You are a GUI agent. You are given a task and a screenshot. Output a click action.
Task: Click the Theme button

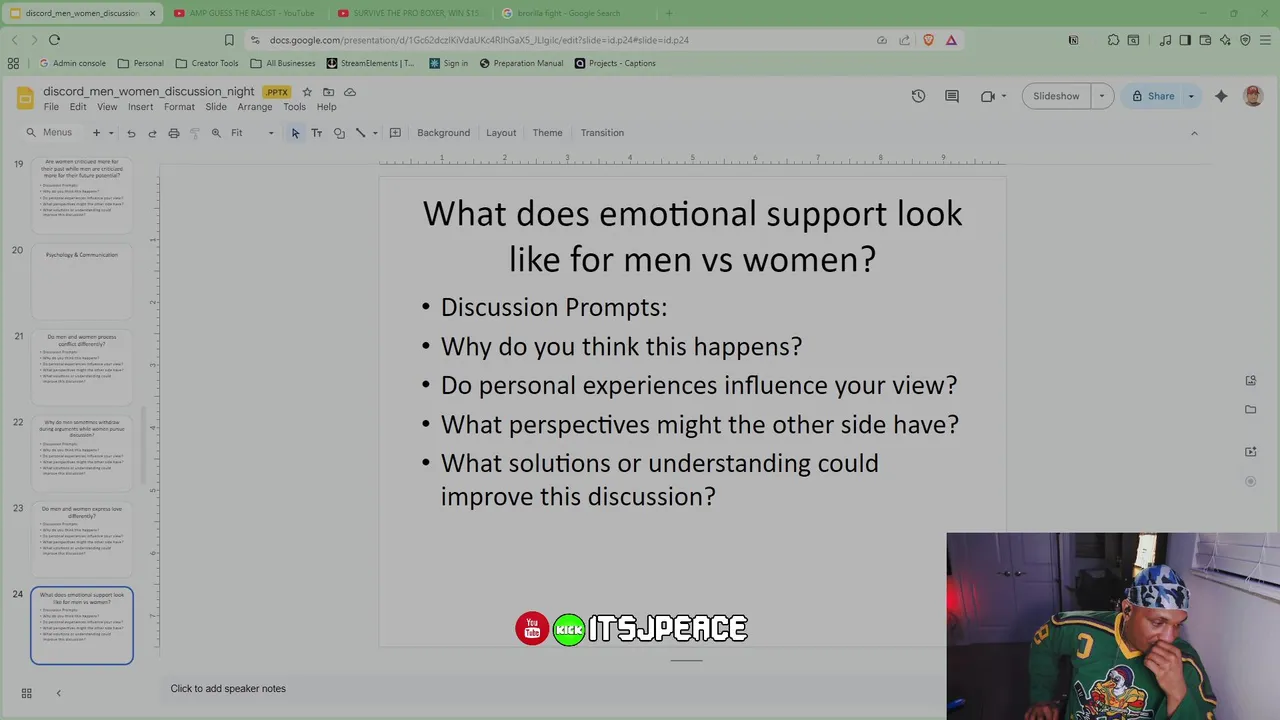coord(547,133)
